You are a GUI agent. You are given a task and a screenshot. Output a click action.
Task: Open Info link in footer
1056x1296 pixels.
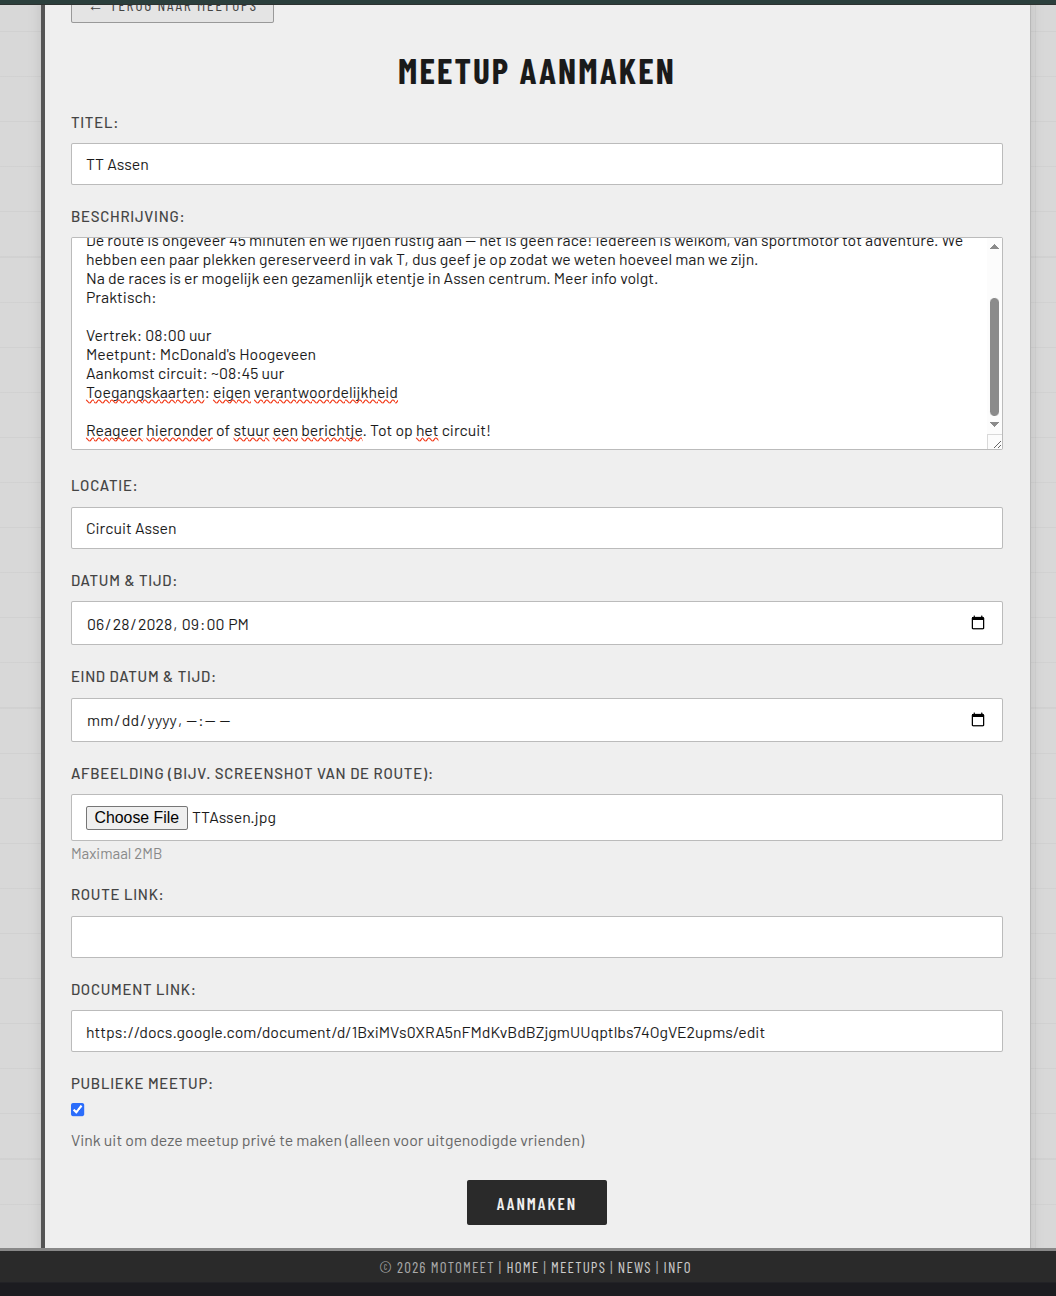pyautogui.click(x=677, y=1267)
